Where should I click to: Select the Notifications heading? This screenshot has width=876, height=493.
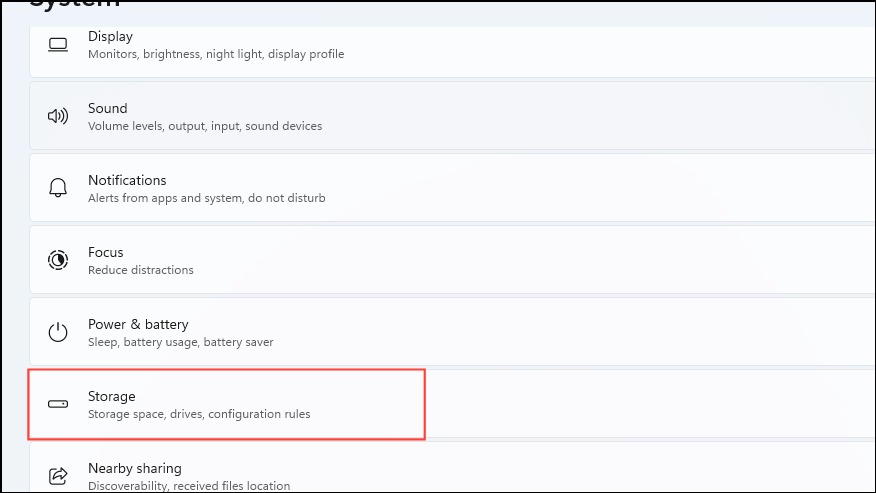pyautogui.click(x=127, y=180)
